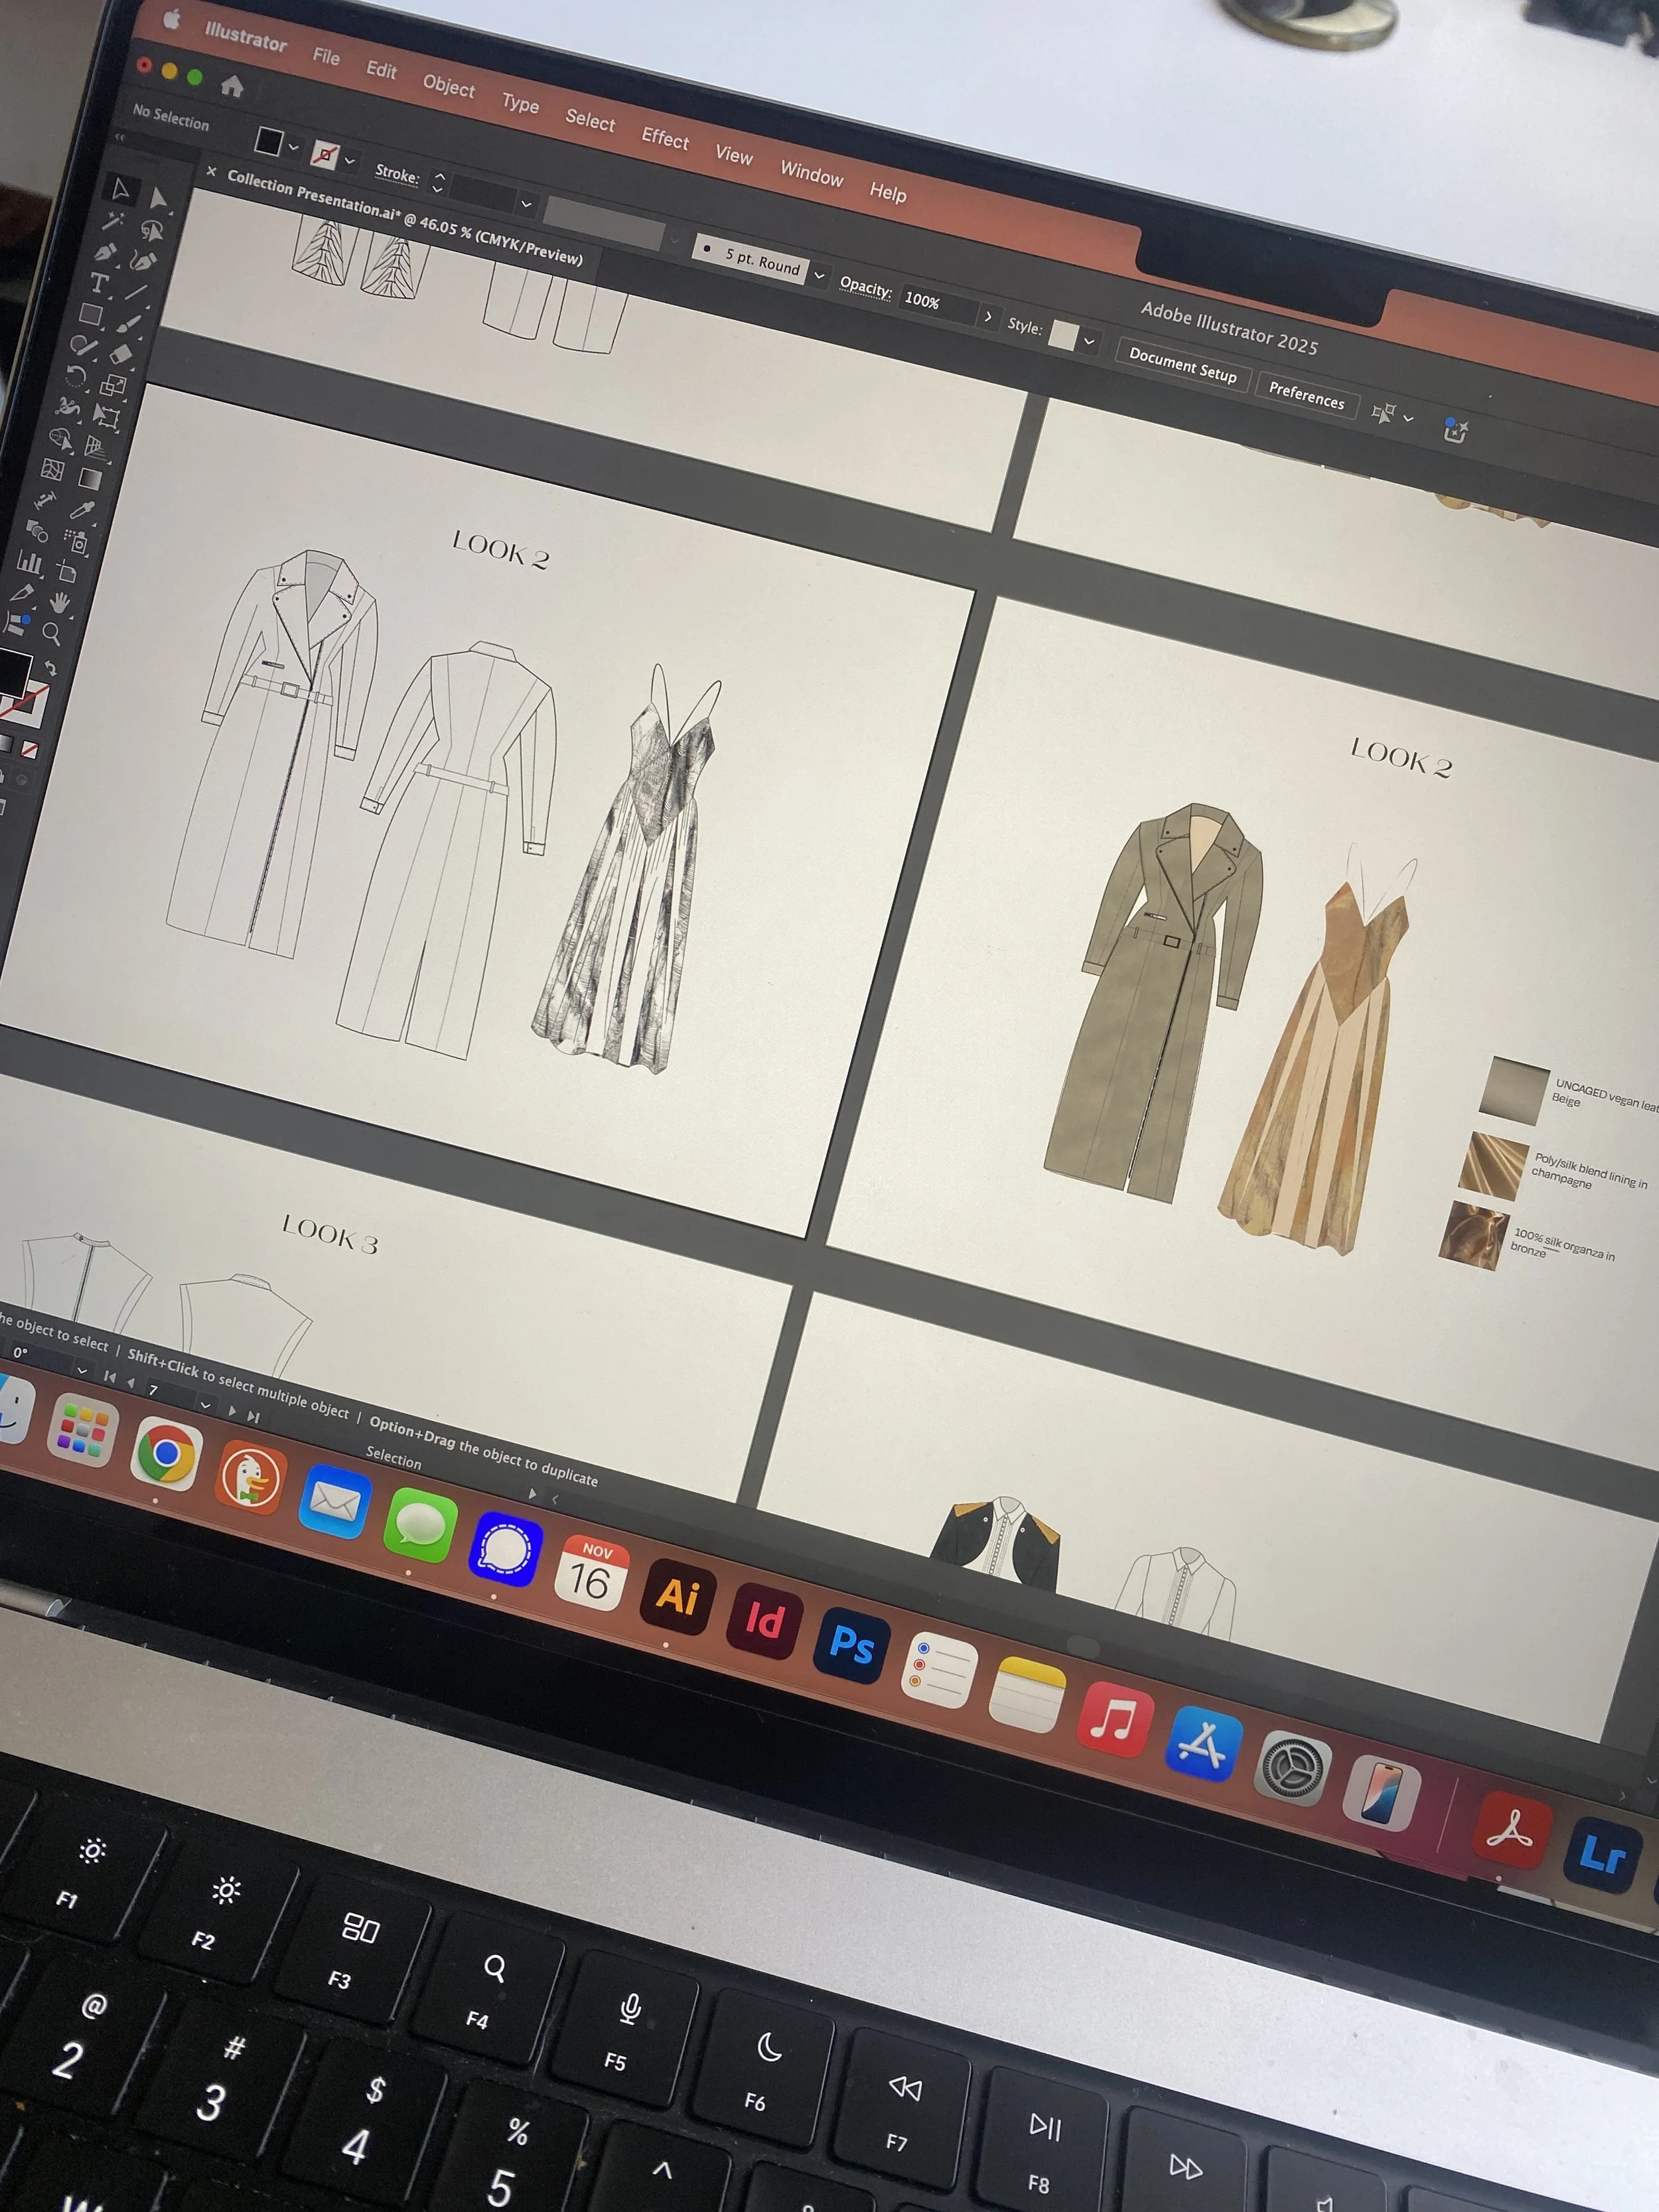This screenshot has height=2212, width=1659.
Task: Open the stroke weight dropdown
Action: pos(526,203)
